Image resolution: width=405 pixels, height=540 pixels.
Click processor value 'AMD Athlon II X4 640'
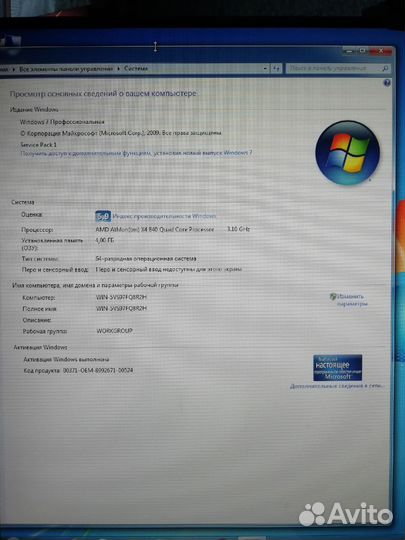pyautogui.click(x=155, y=229)
